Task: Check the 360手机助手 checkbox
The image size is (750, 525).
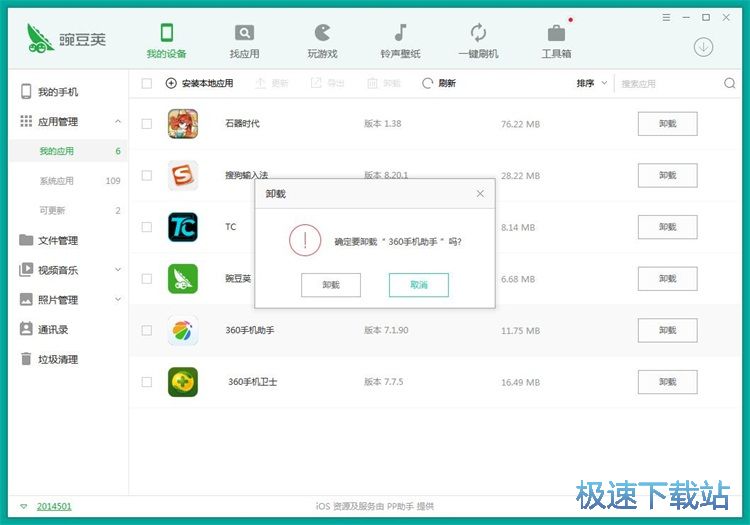Action: pos(147,330)
